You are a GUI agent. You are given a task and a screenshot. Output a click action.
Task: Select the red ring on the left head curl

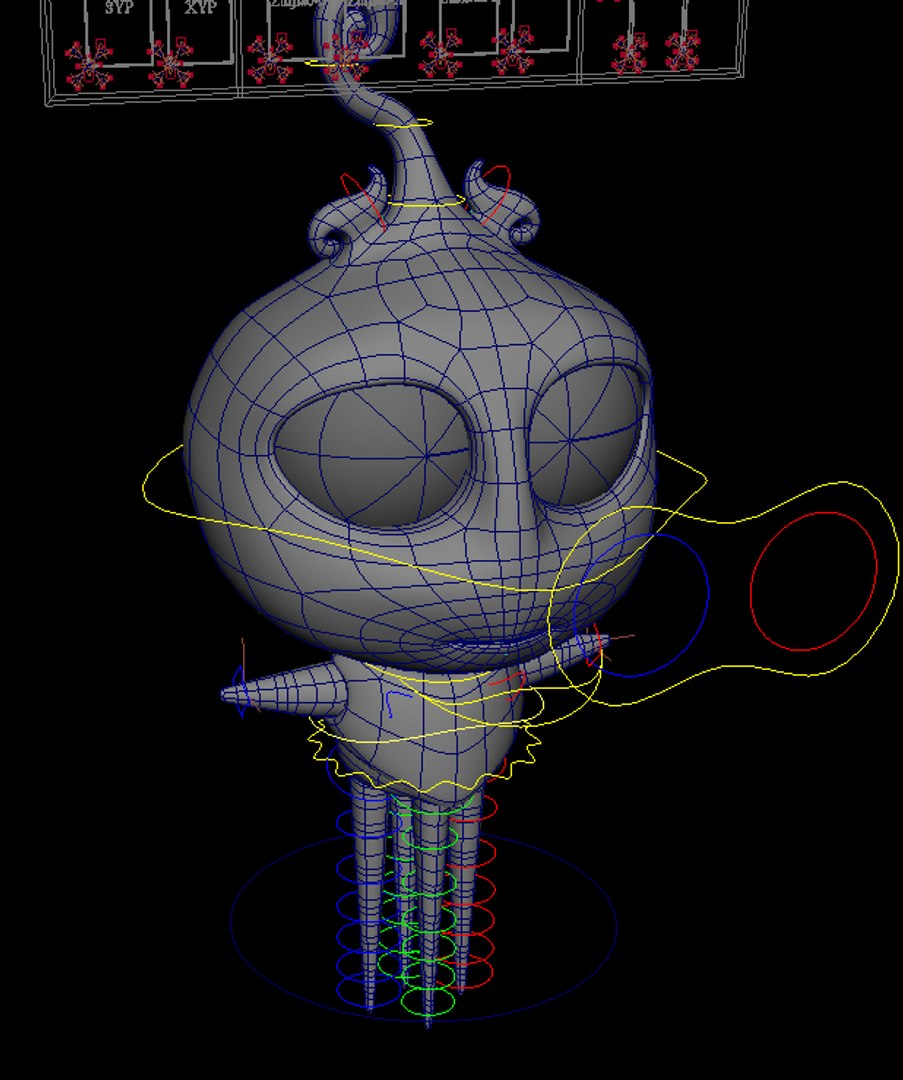click(362, 200)
